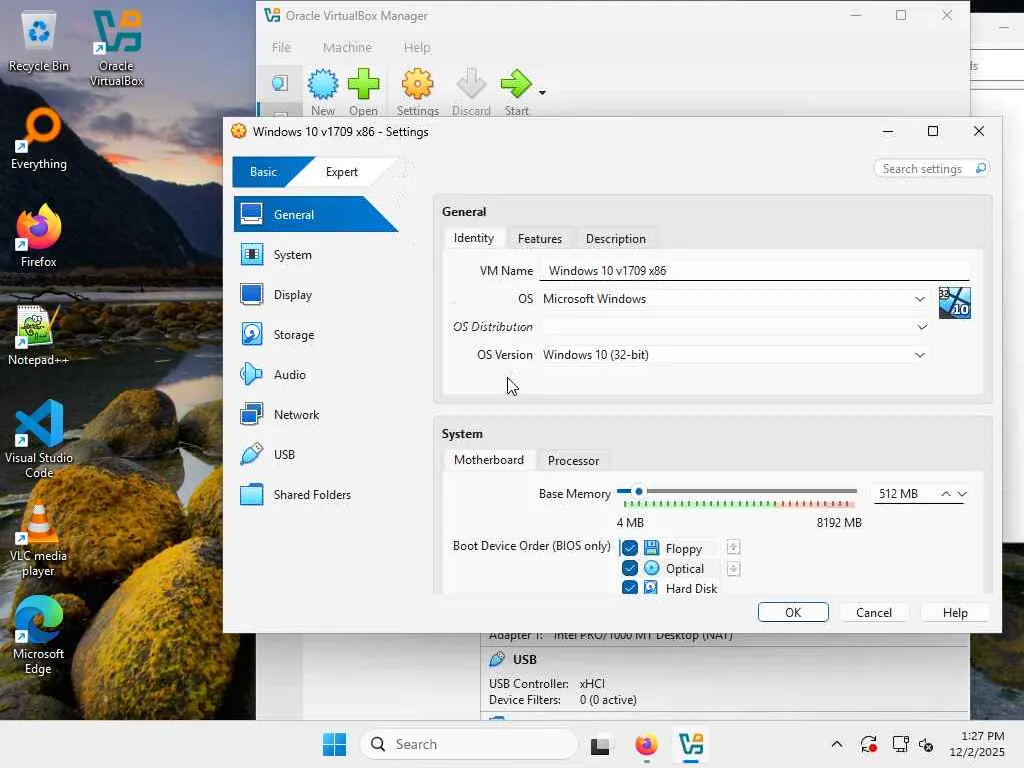
Task: Uncheck the Hard Disk boot device checkbox
Action: pos(630,588)
